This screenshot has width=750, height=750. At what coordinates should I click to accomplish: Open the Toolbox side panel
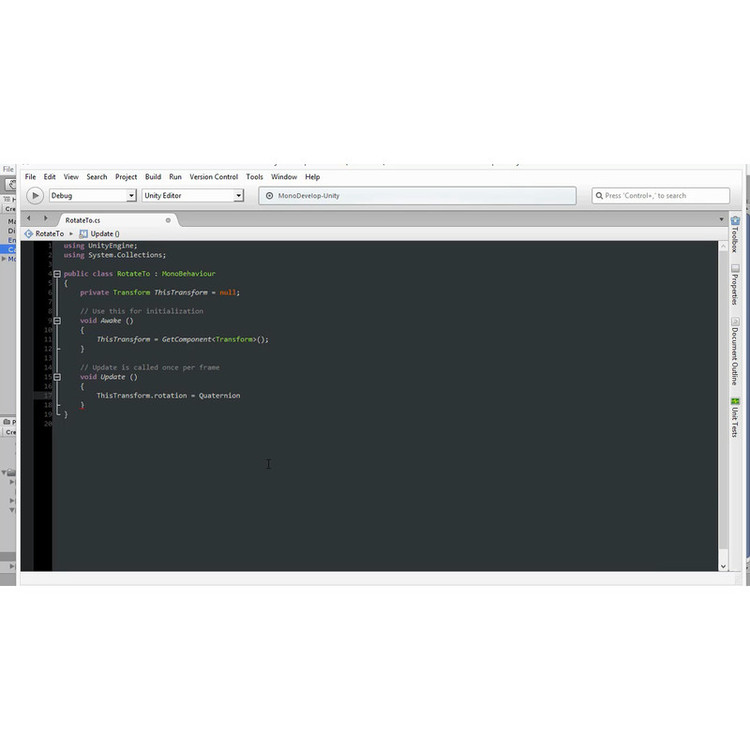click(734, 234)
